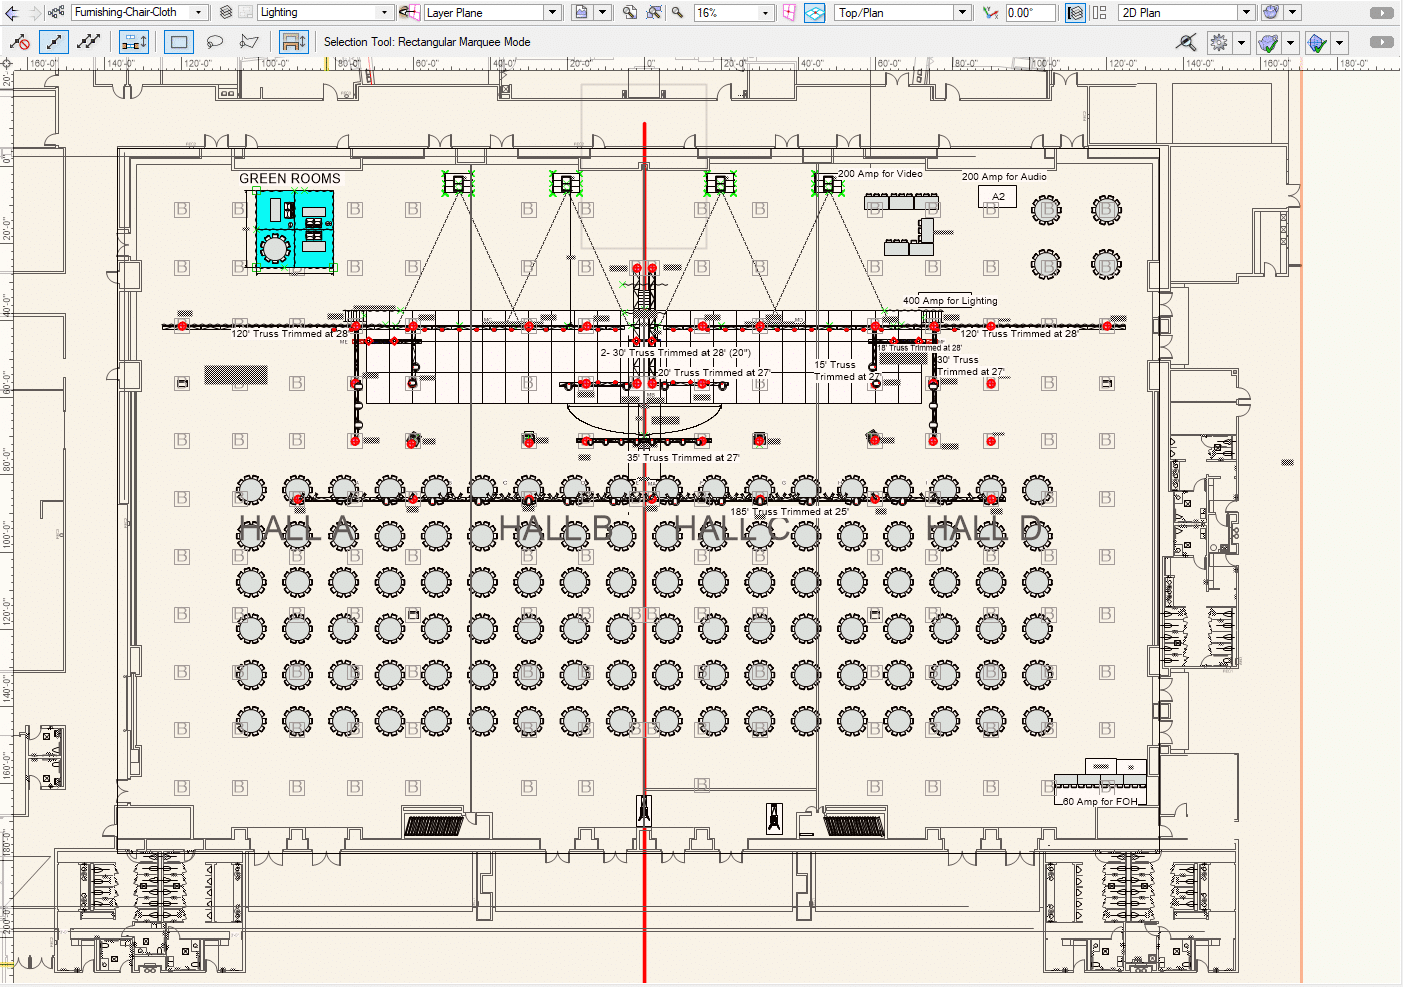
Task: Click the project sharing checkmark icon
Action: click(1268, 42)
